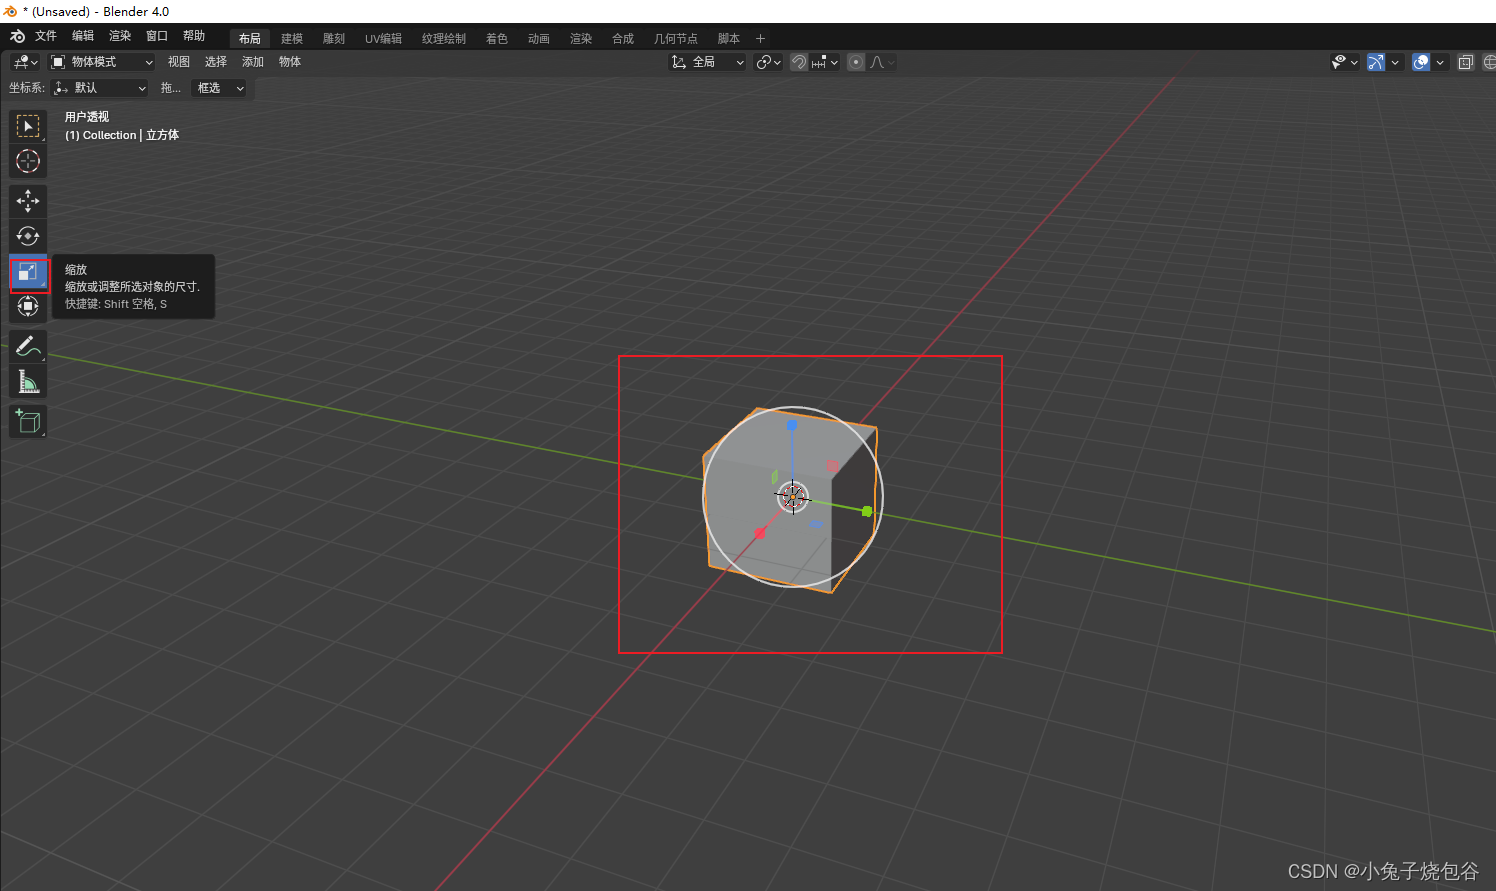Viewport: 1496px width, 891px height.
Task: Toggle viewport overlays
Action: pos(1421,62)
